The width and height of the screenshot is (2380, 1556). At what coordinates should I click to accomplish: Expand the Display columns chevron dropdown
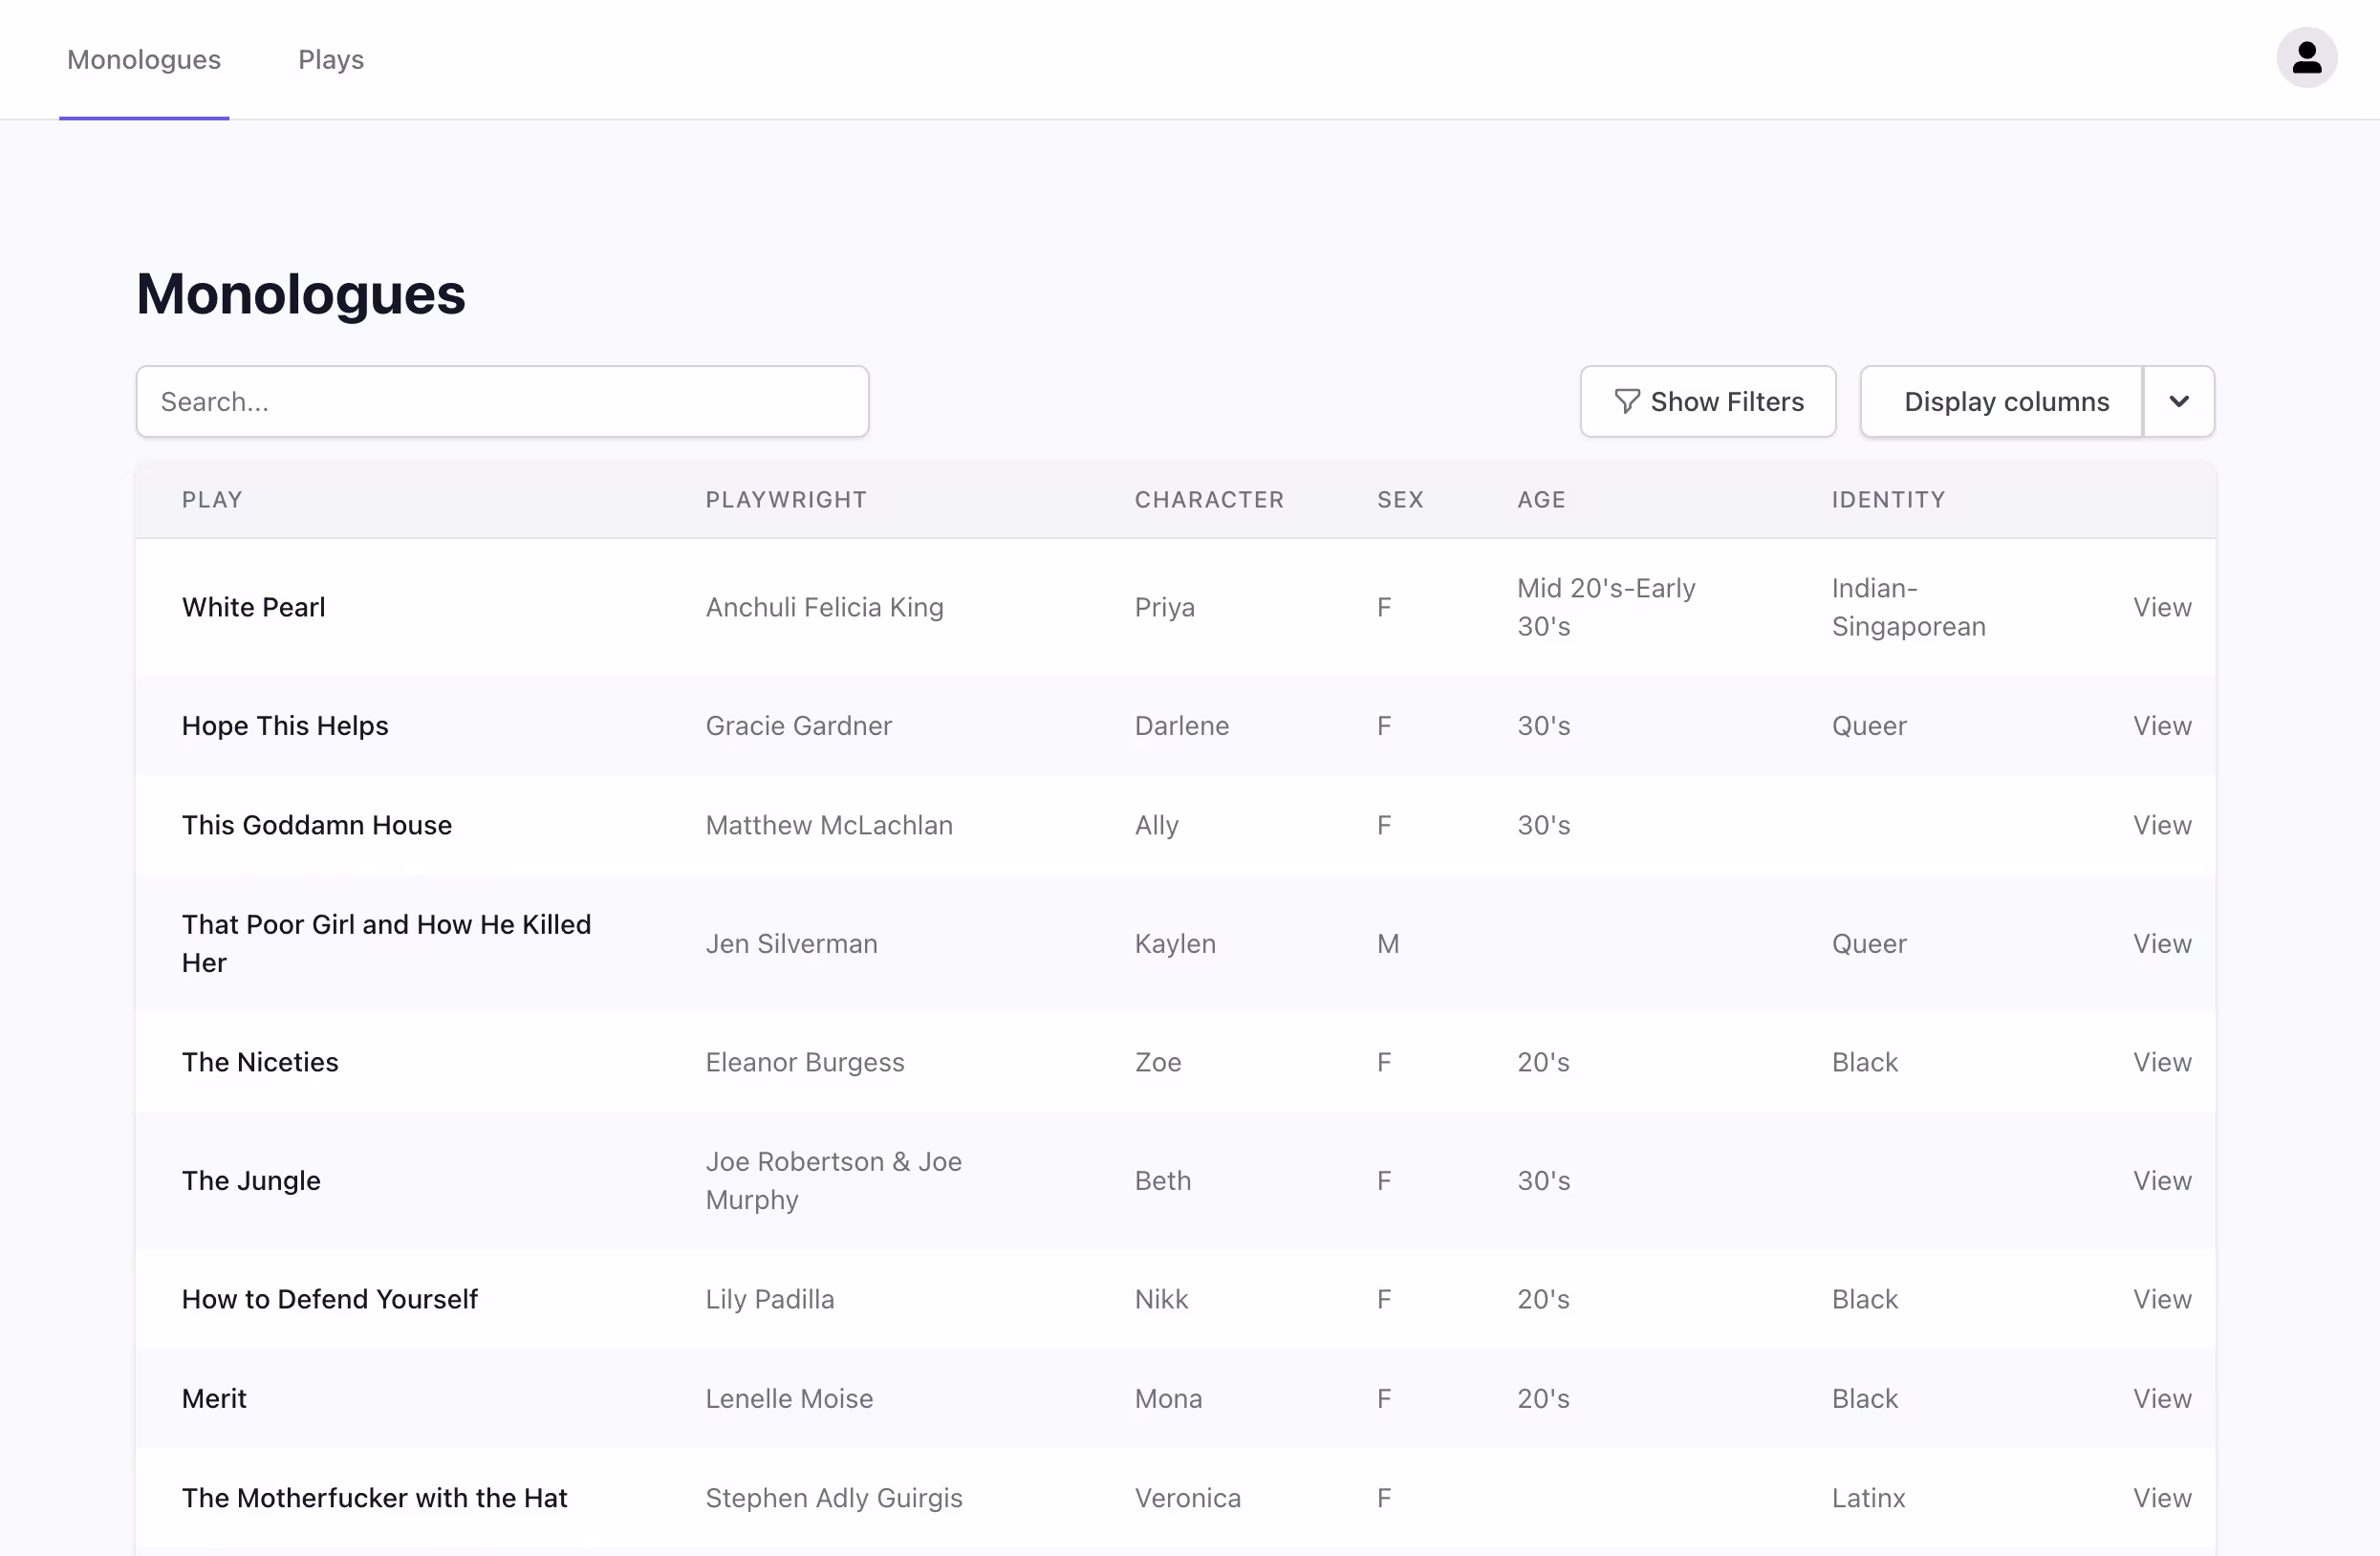[x=2178, y=402]
